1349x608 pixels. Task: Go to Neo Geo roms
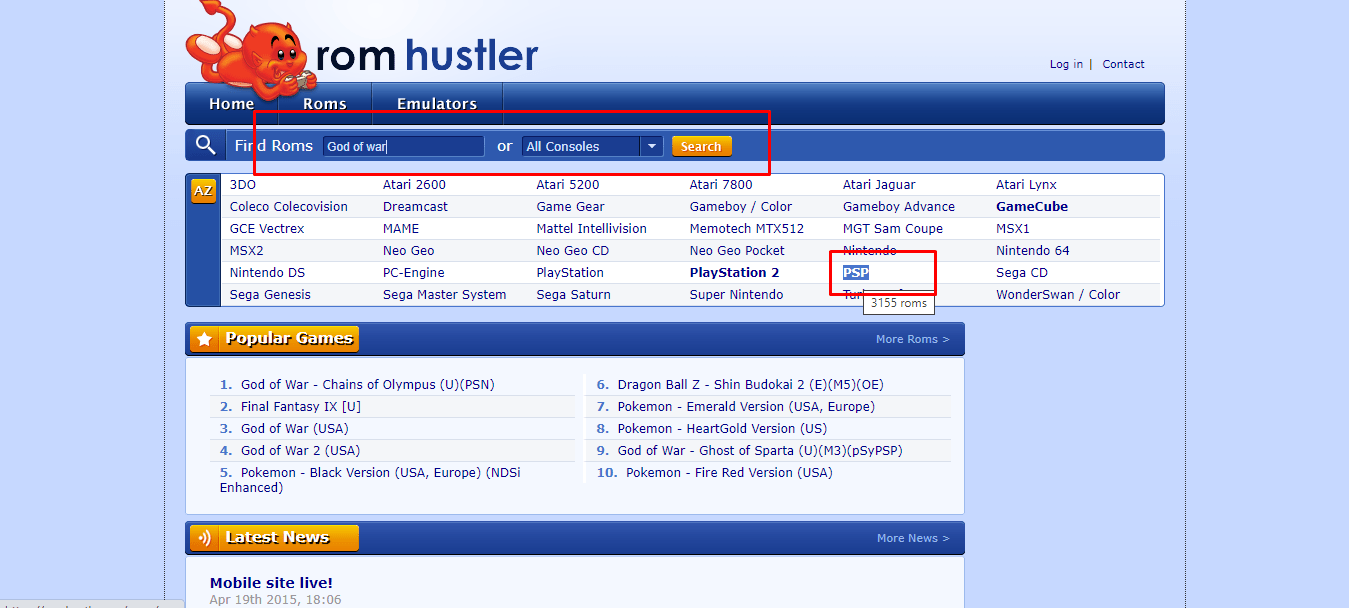408,251
